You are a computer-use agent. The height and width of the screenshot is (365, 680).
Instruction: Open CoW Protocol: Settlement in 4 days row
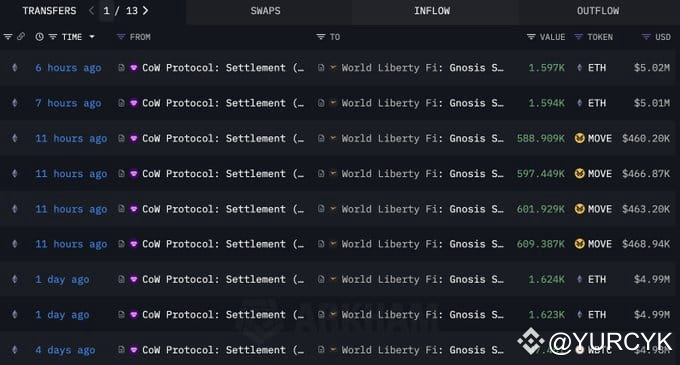pos(223,350)
